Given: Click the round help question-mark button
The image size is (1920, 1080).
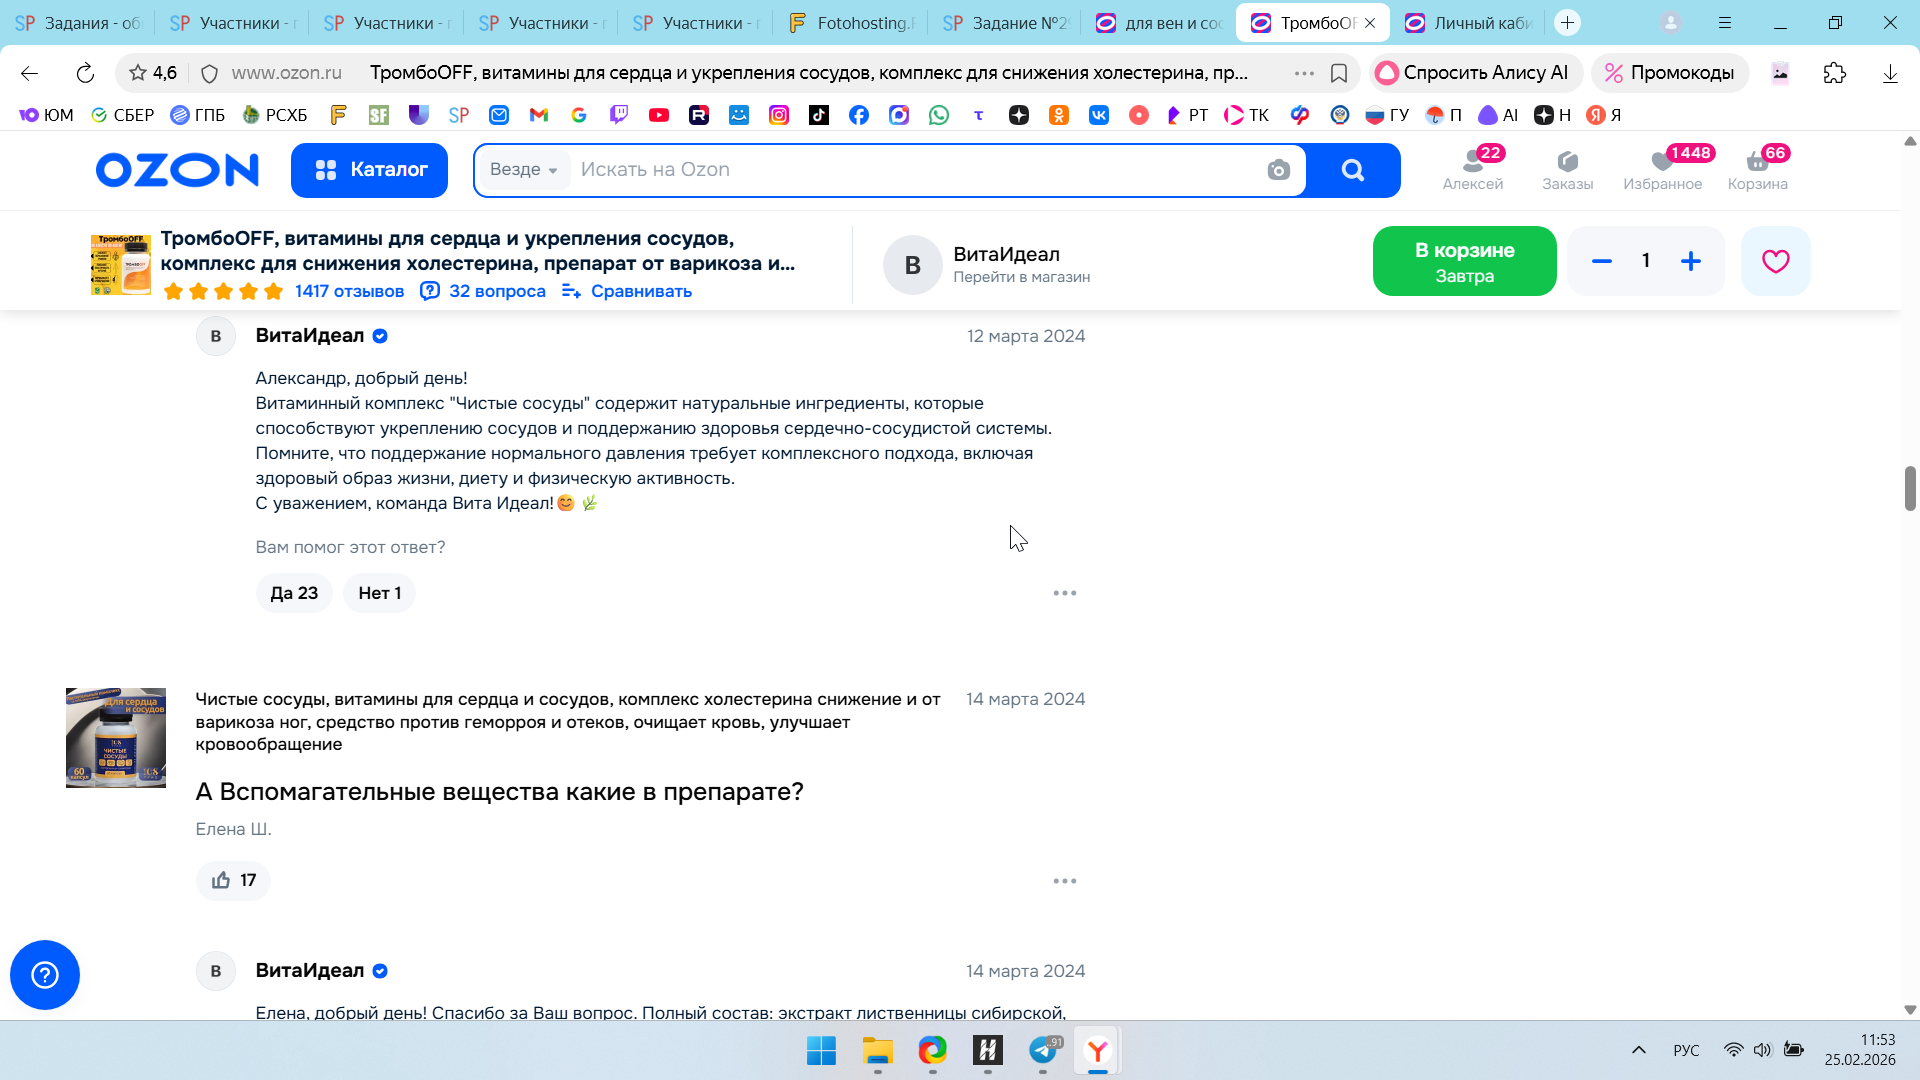Looking at the screenshot, I should pyautogui.click(x=45, y=974).
